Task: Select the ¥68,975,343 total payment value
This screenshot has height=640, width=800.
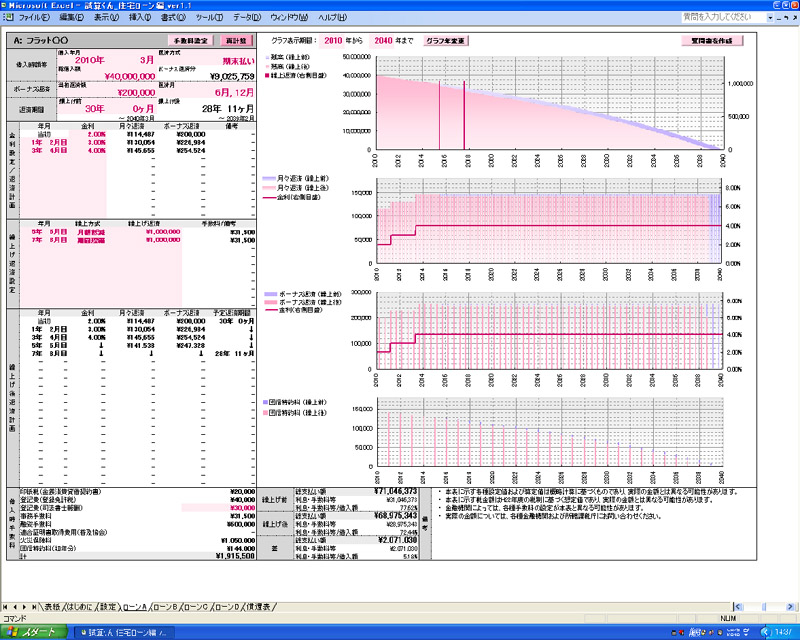Action: point(395,516)
